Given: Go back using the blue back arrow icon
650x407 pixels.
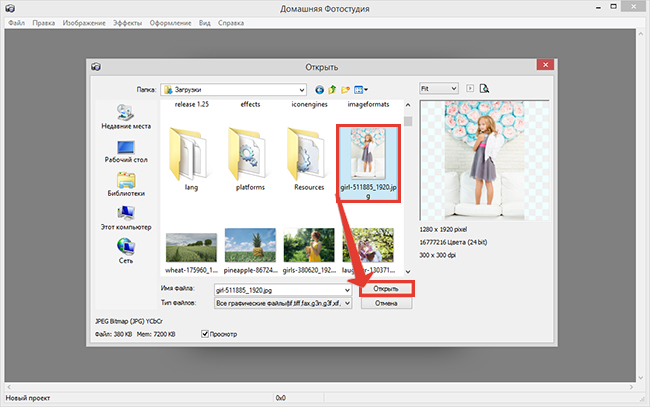Looking at the screenshot, I should click(319, 90).
